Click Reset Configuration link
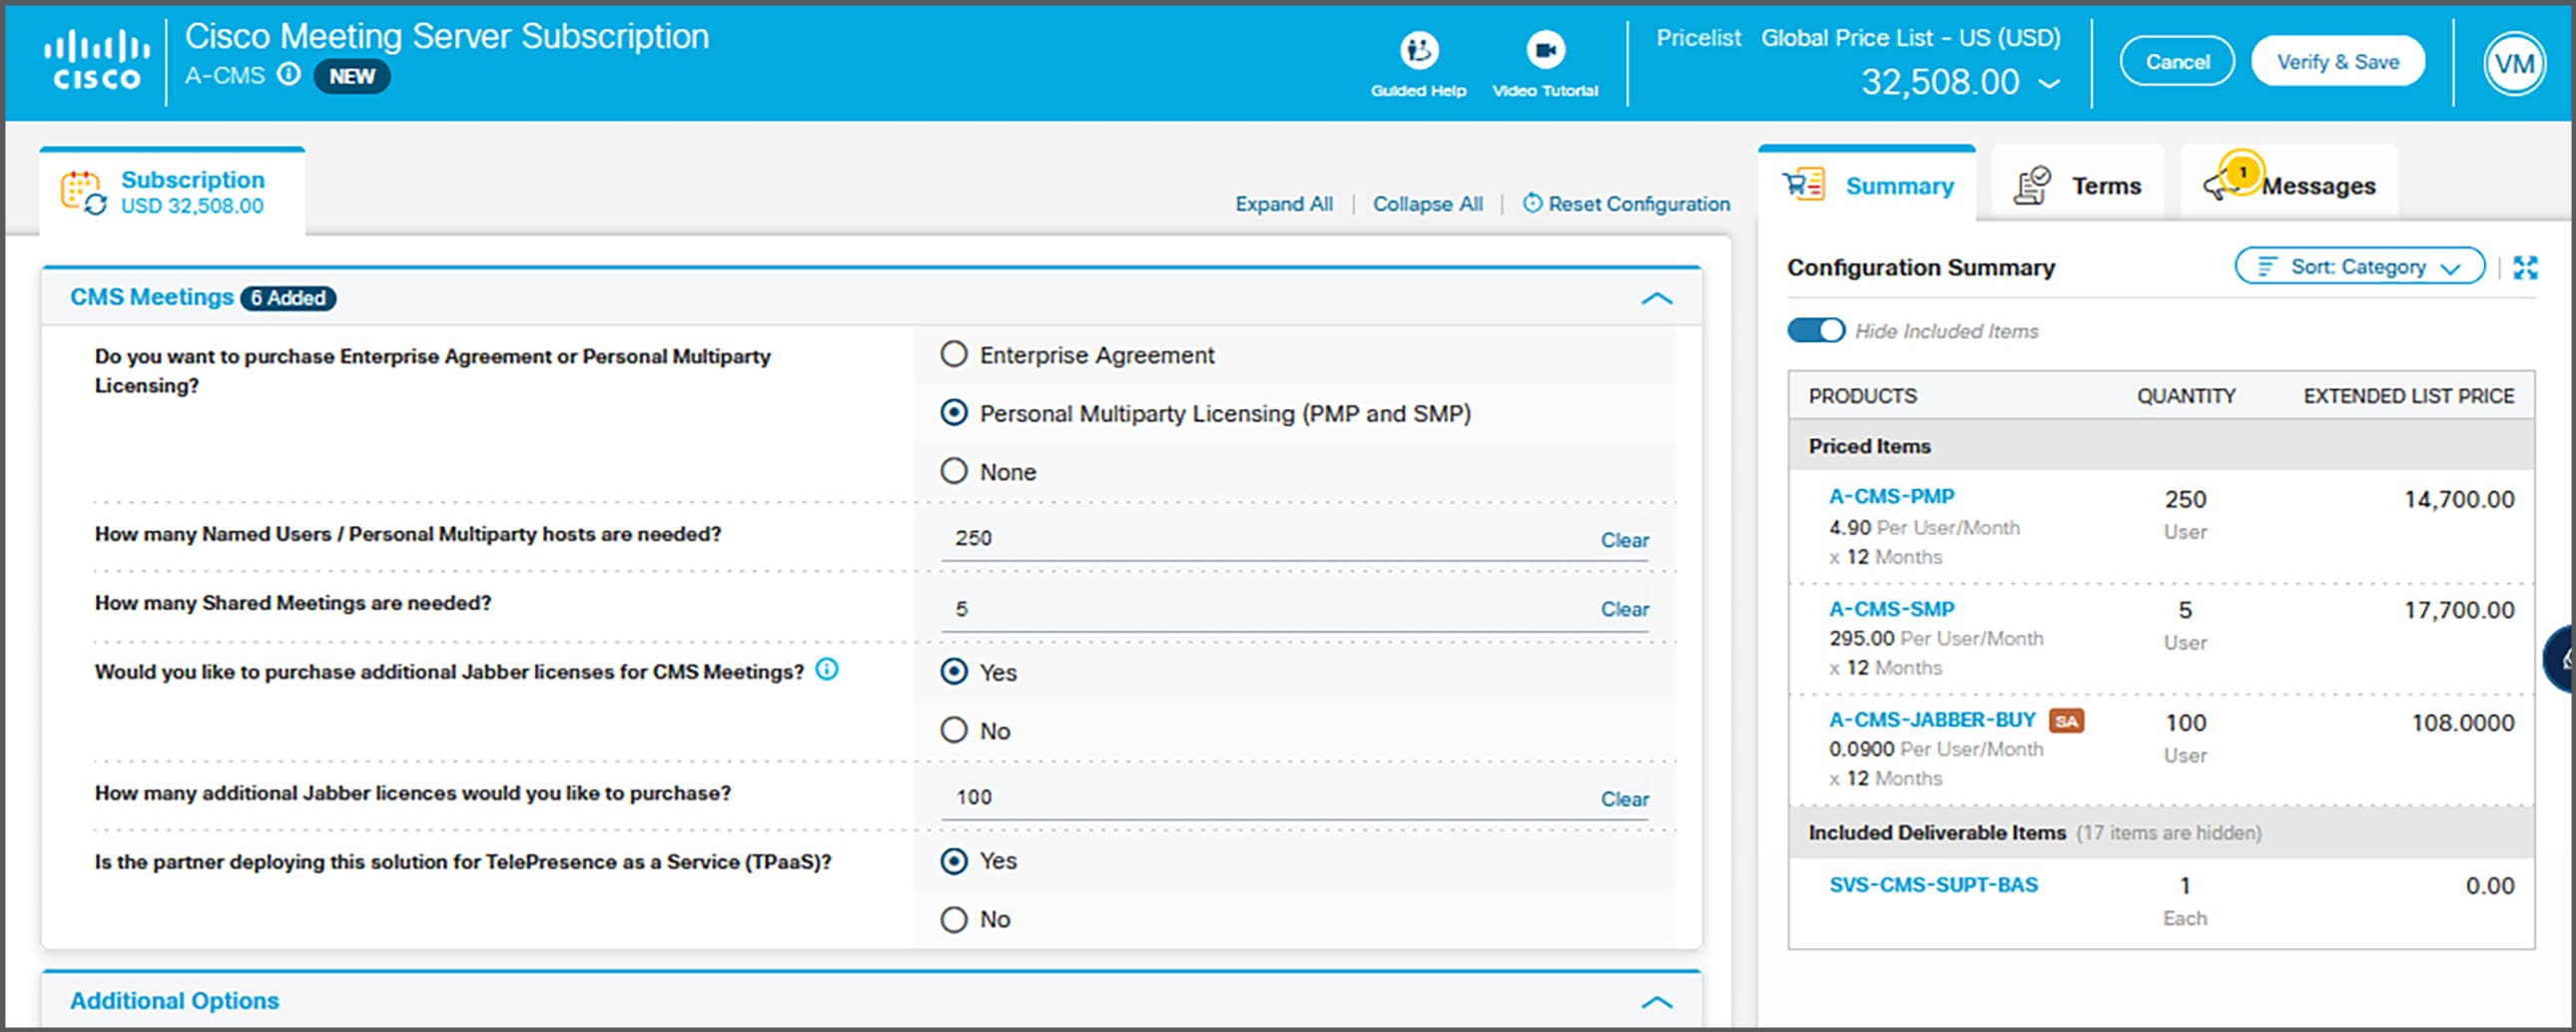Image resolution: width=2576 pixels, height=1032 pixels. tap(1639, 203)
